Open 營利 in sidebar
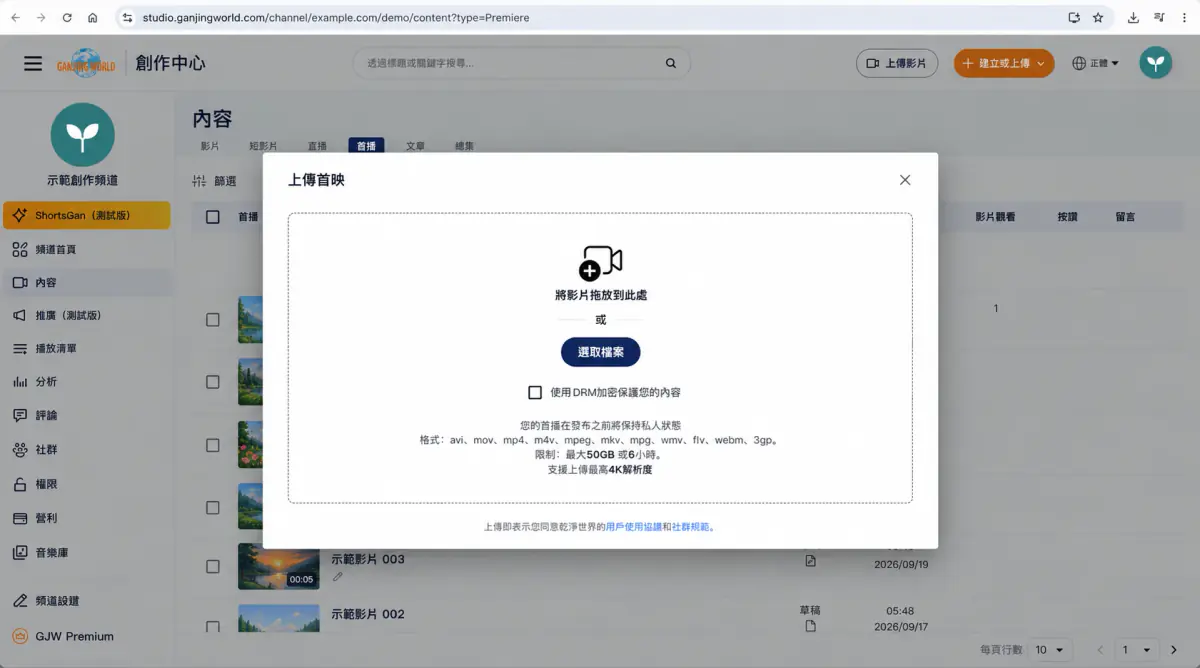Screen dimensions: 1200x668 tap(86, 518)
